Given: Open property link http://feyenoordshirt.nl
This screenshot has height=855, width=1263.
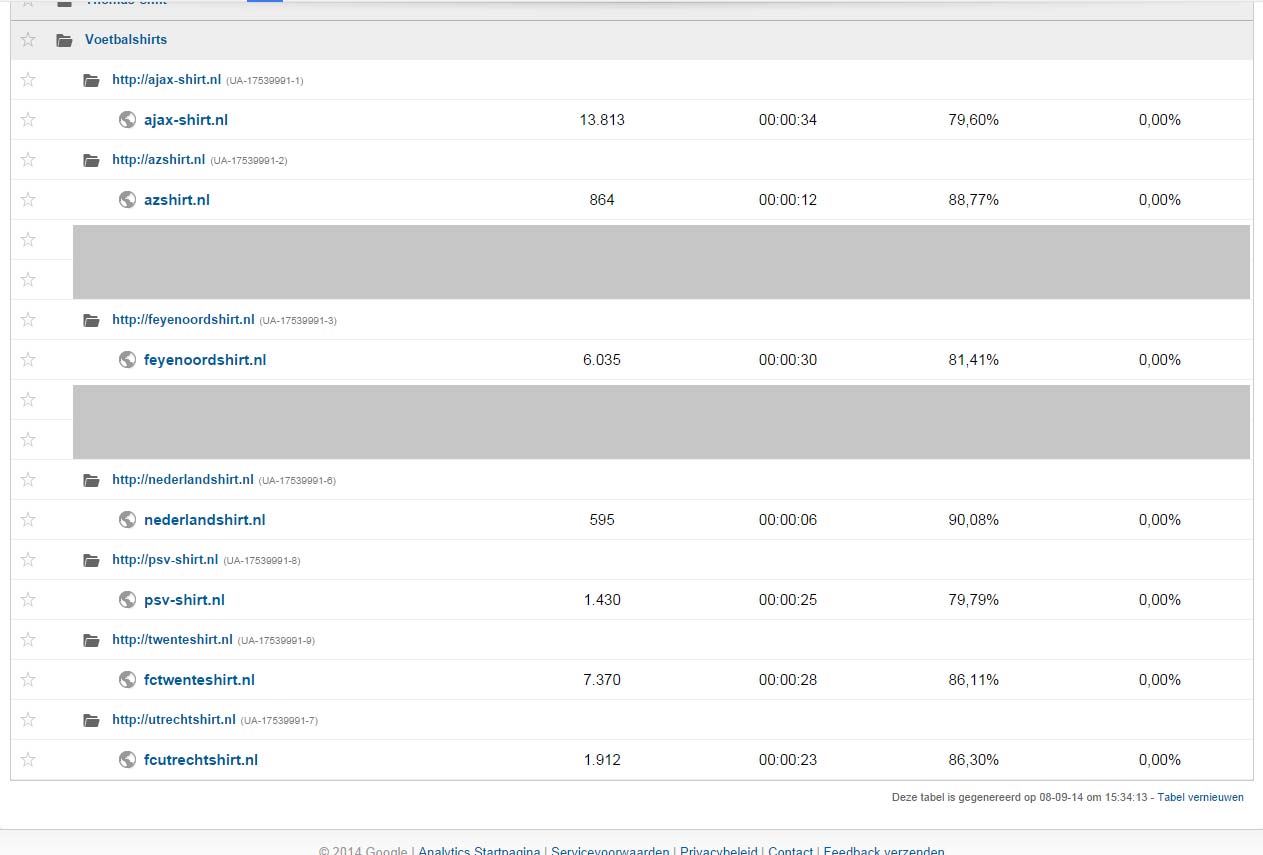Looking at the screenshot, I should 183,320.
